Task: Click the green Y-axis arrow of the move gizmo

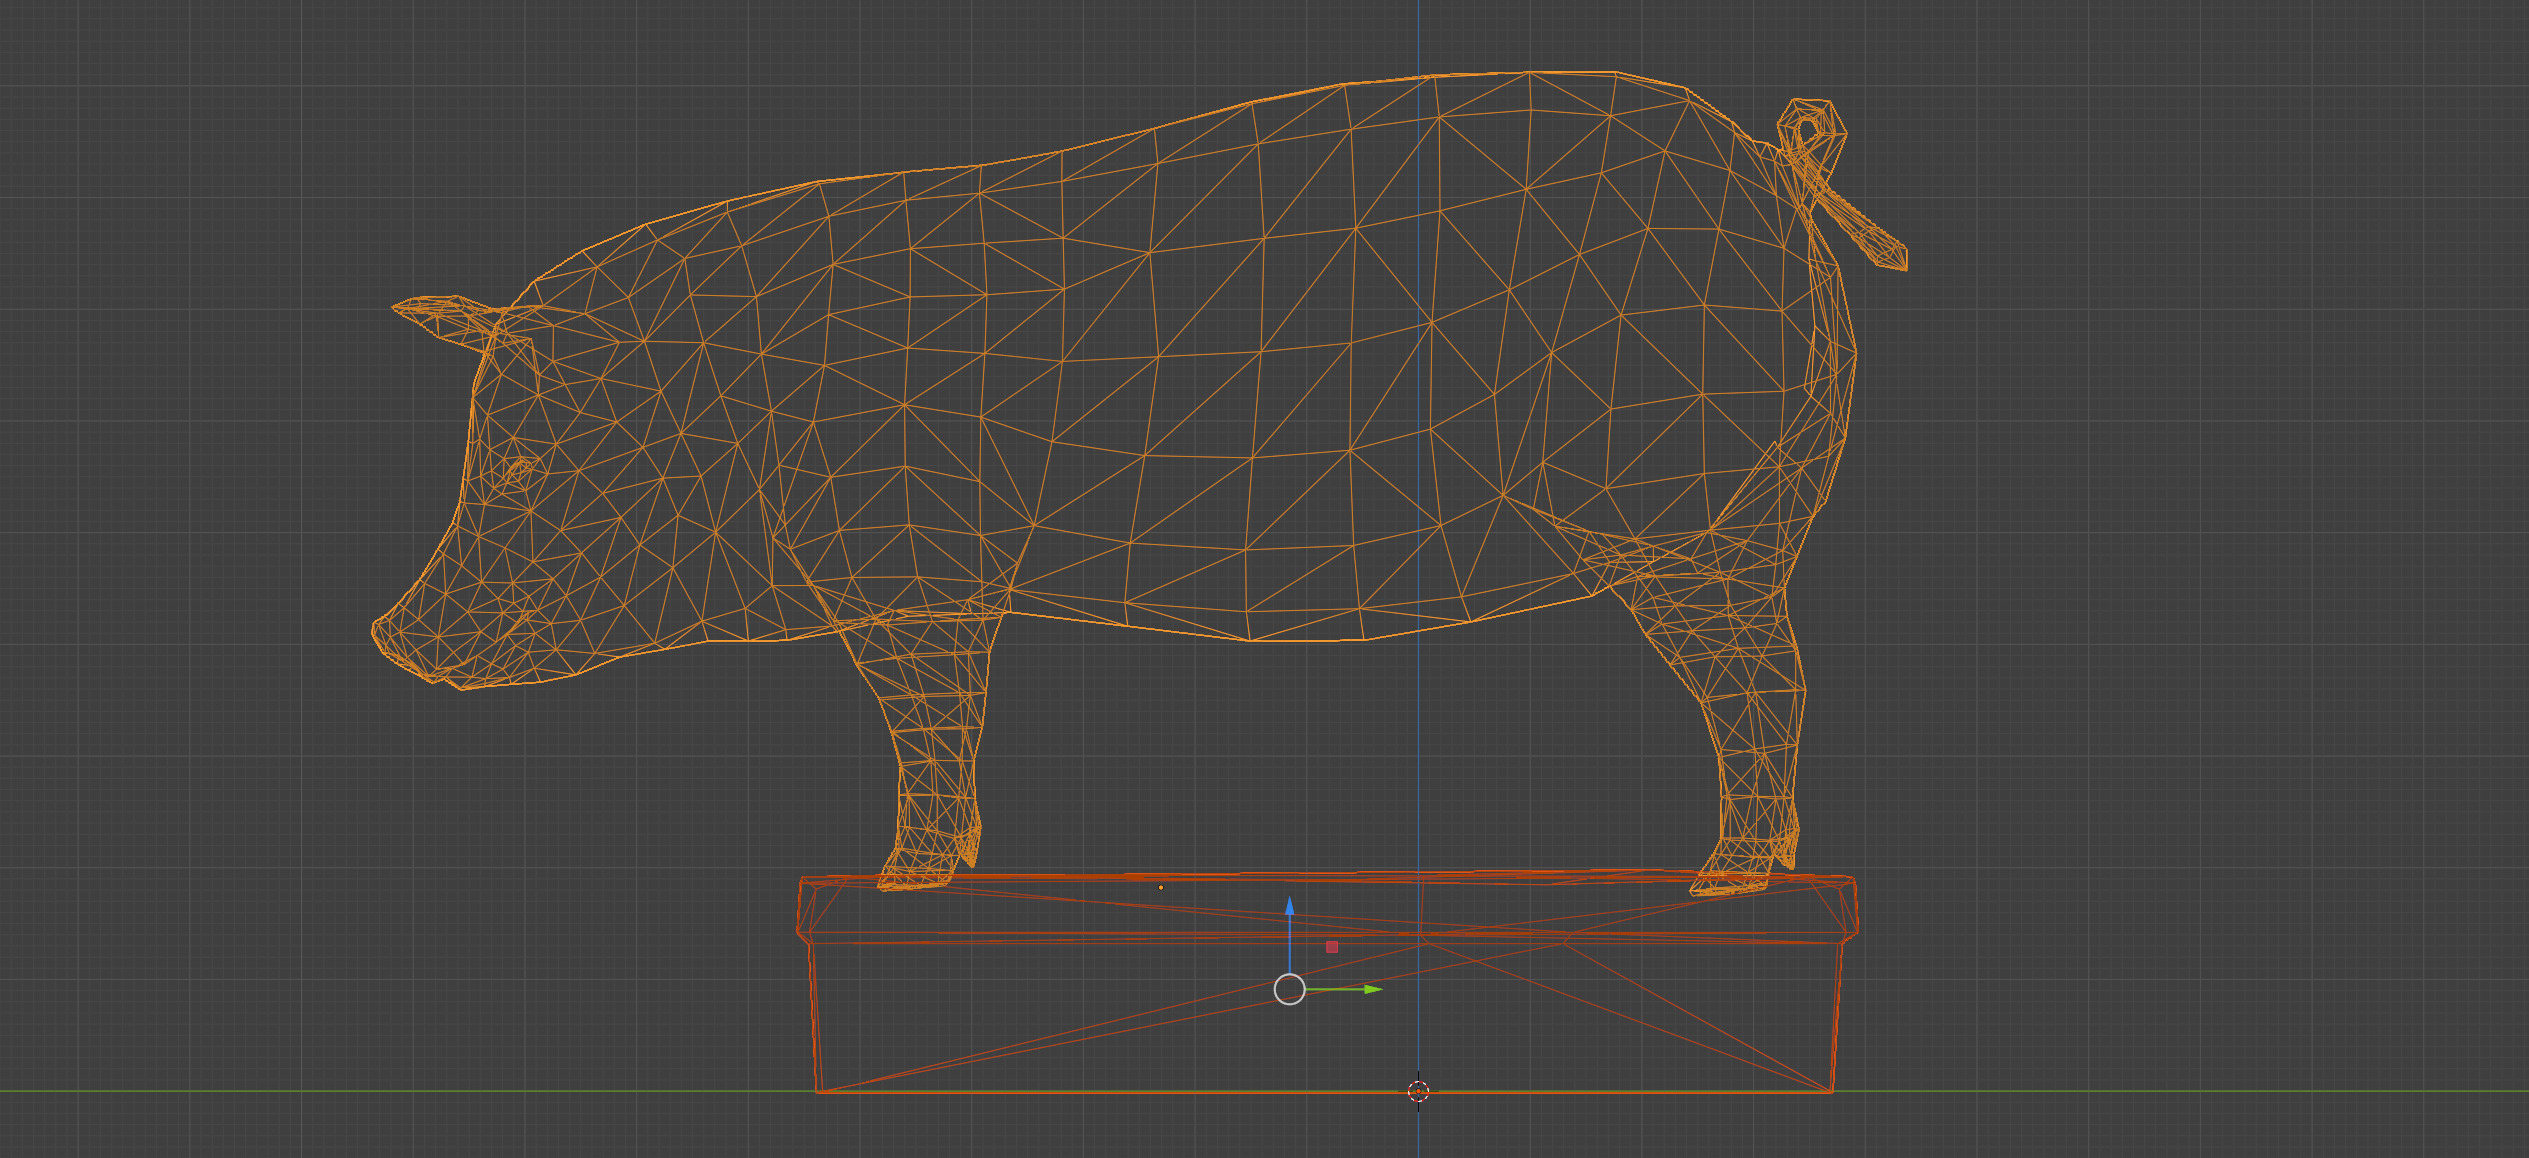Action: (x=1373, y=989)
